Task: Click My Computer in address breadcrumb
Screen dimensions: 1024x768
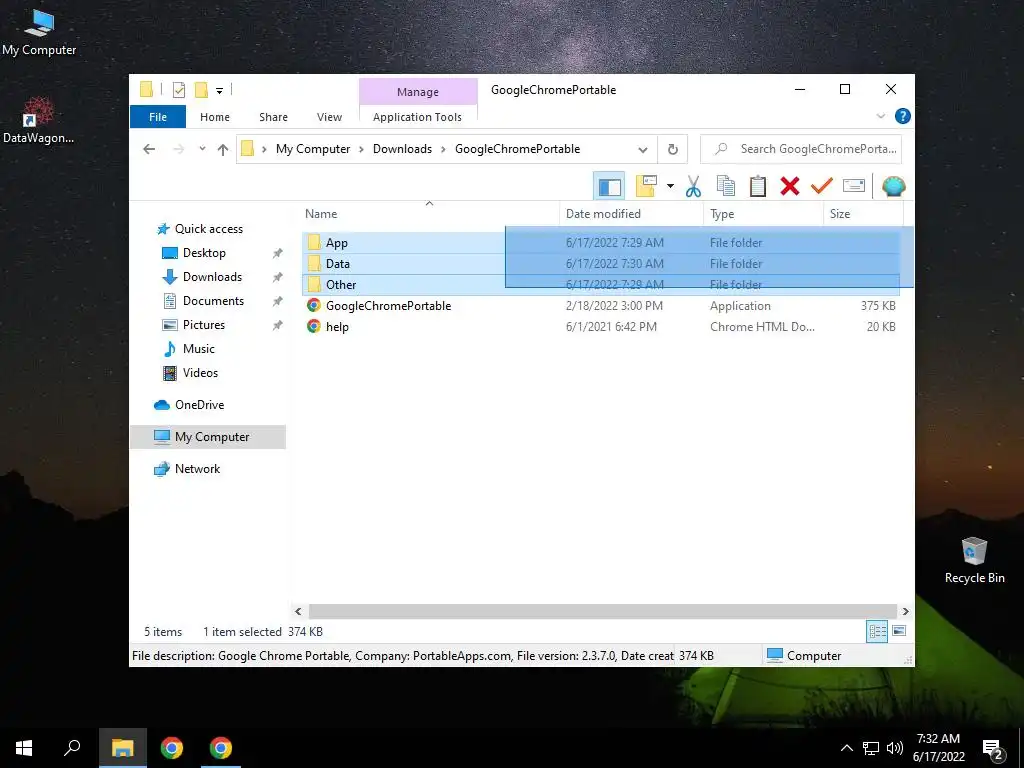Action: coord(313,149)
